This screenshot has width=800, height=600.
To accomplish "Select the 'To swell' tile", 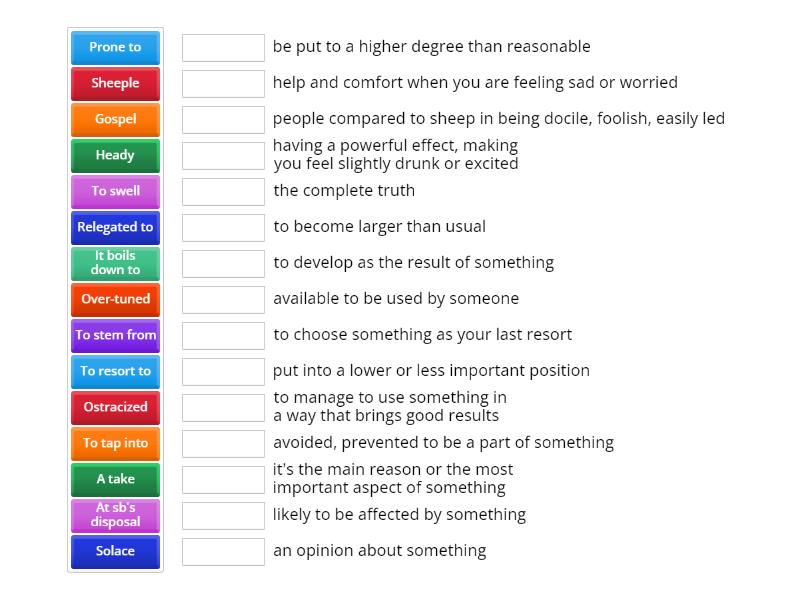I will pyautogui.click(x=115, y=191).
